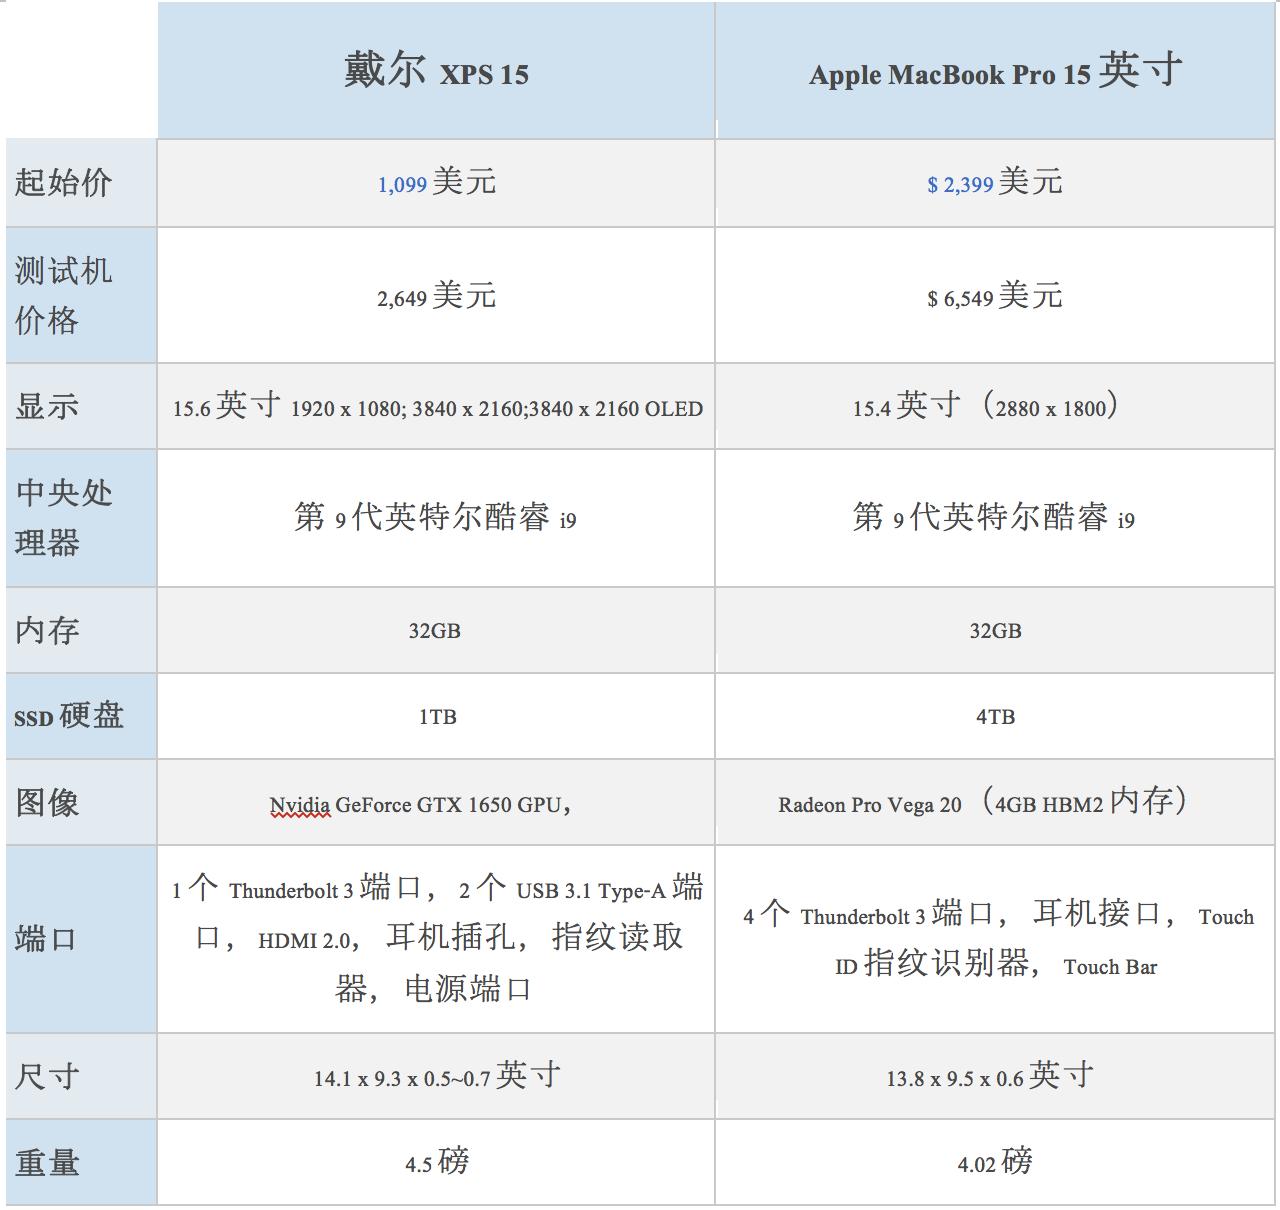Select the Apple MacBook Pro 15 英寸 header
Image resolution: width=1280 pixels, height=1210 pixels.
(x=995, y=70)
